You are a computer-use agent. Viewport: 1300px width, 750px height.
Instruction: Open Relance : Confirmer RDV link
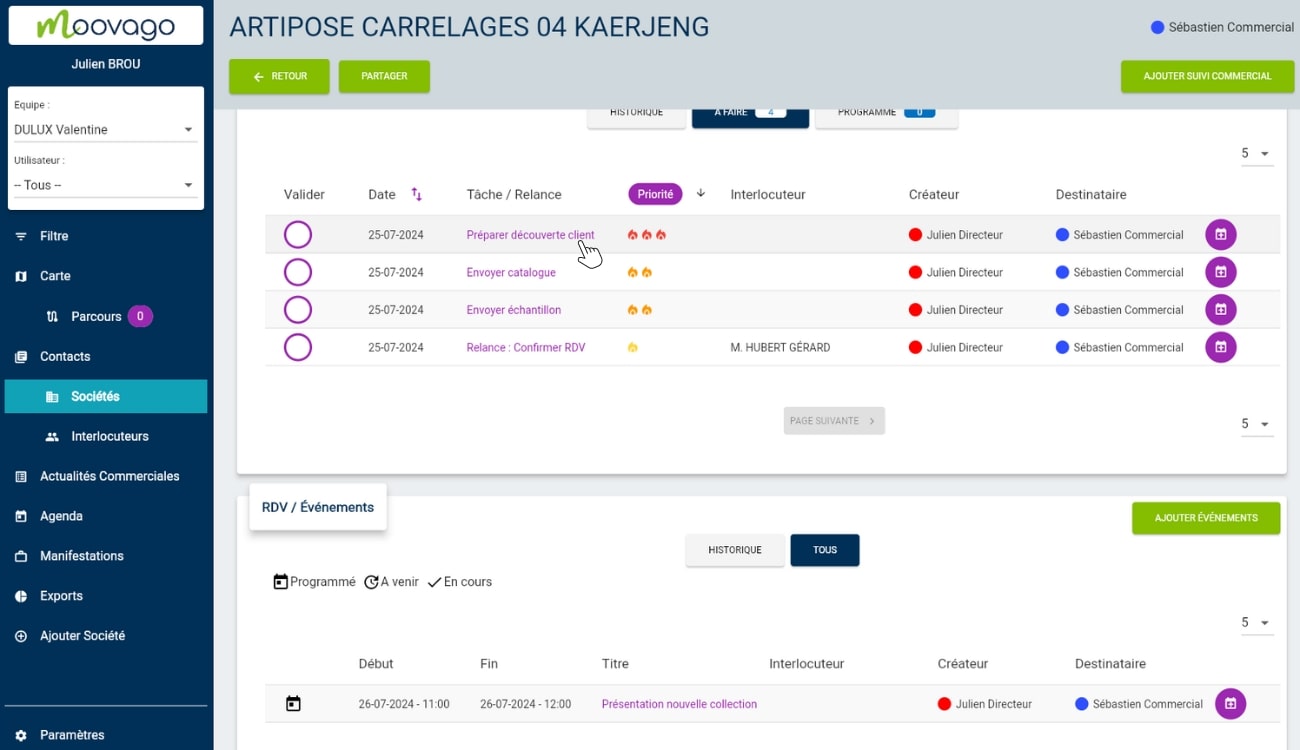[526, 348]
